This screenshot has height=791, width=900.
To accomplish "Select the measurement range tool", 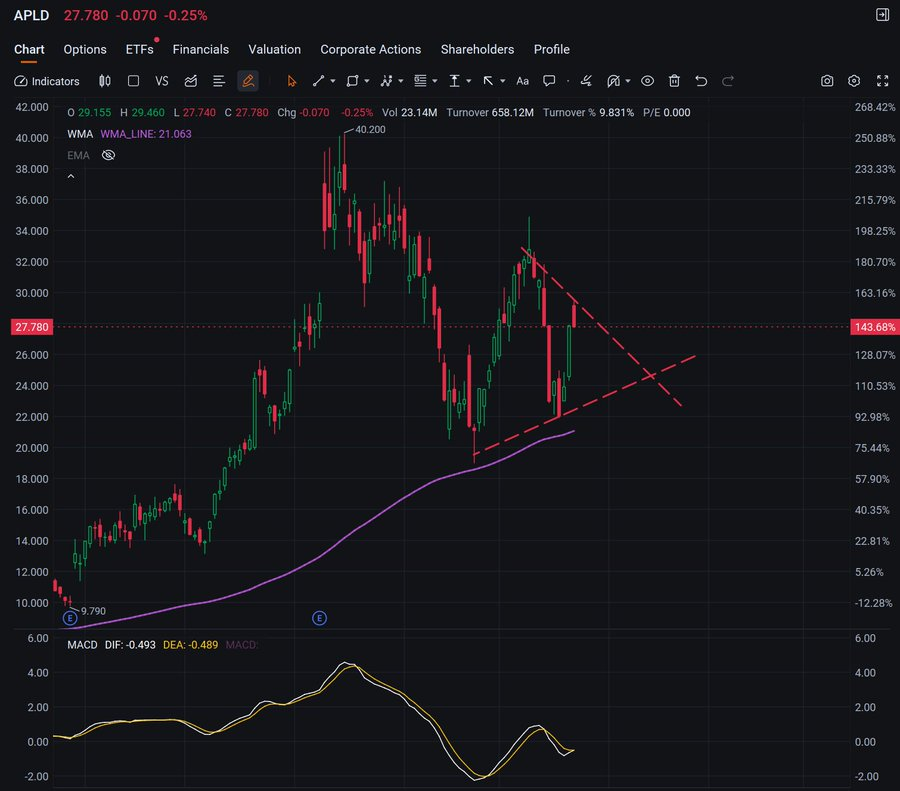I will coord(454,81).
